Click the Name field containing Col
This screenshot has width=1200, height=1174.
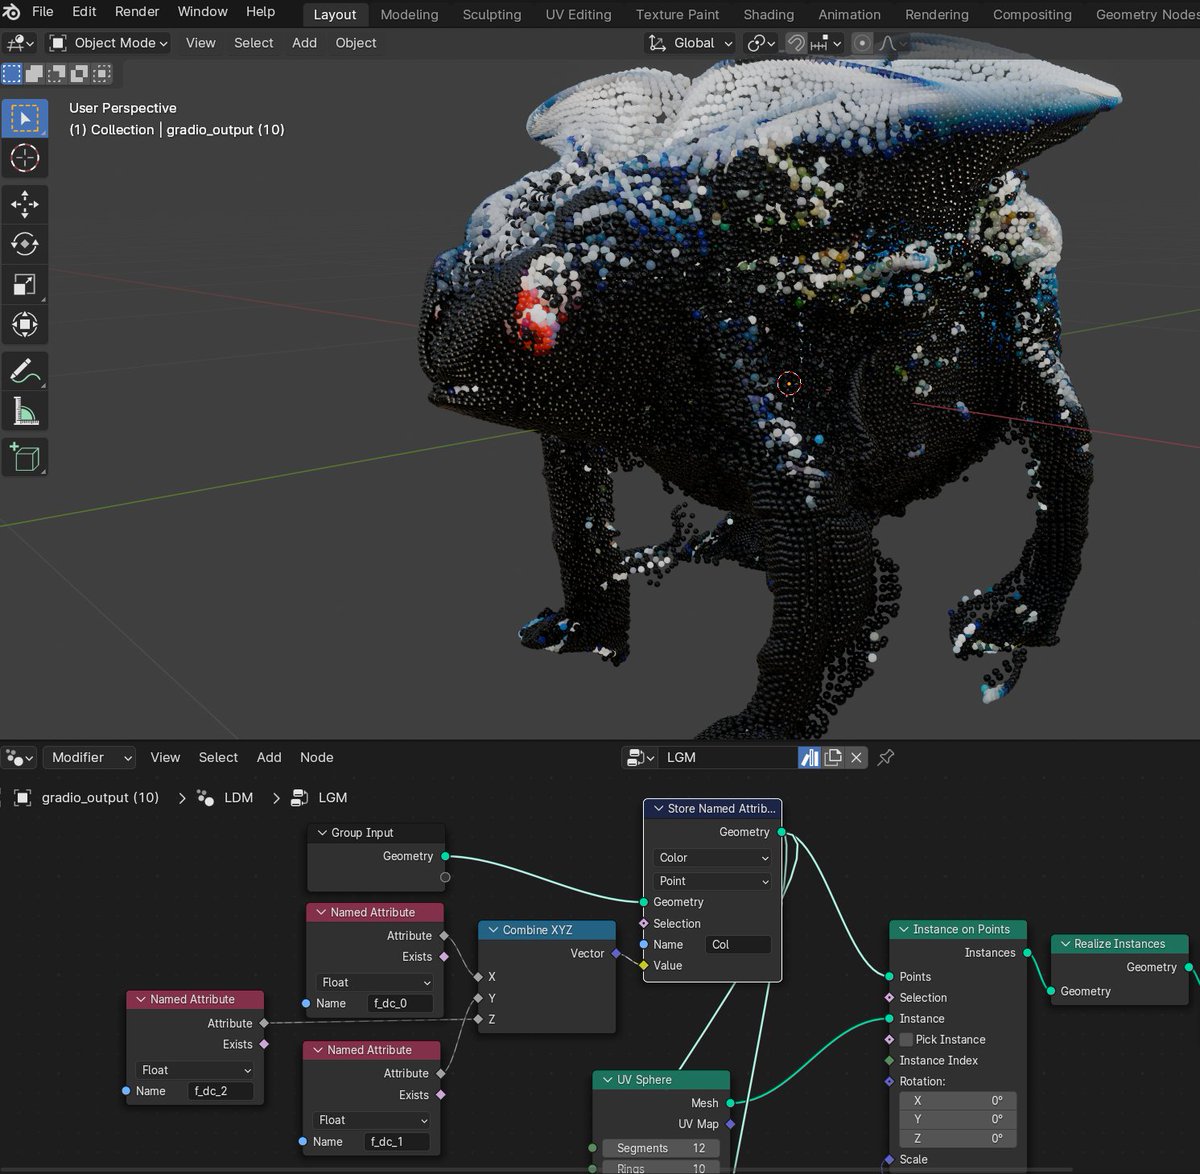737,944
